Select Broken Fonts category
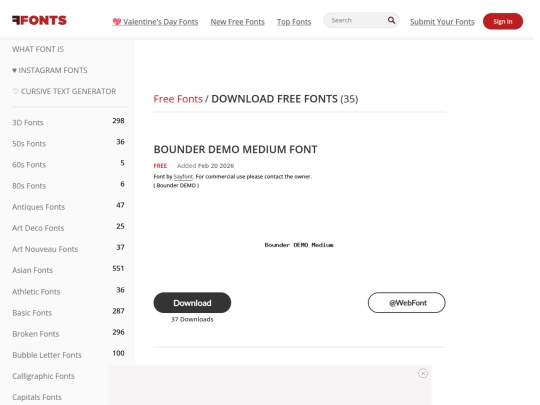This screenshot has height=405, width=540. point(36,334)
